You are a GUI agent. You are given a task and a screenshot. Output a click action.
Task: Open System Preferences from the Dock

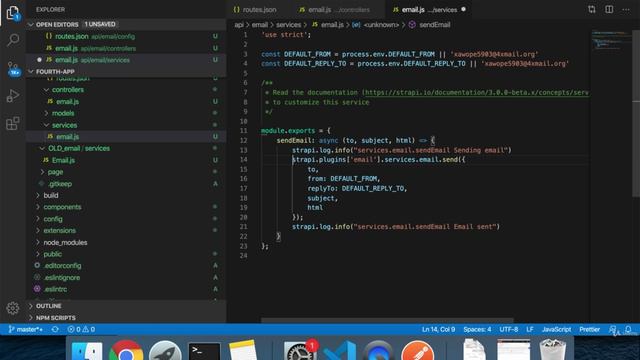[x=300, y=351]
